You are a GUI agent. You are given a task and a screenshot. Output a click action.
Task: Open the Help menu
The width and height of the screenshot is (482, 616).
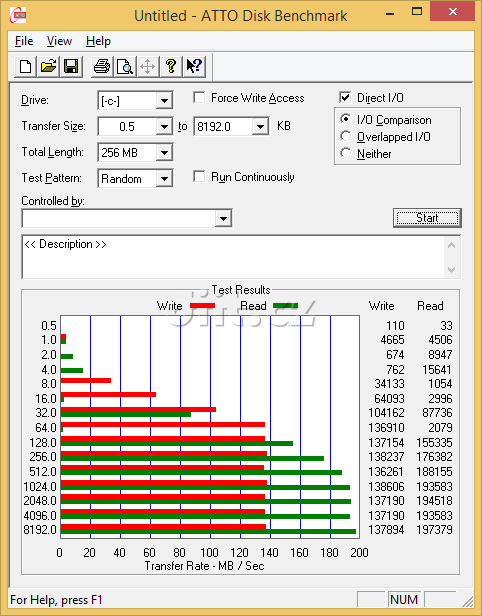click(x=98, y=41)
